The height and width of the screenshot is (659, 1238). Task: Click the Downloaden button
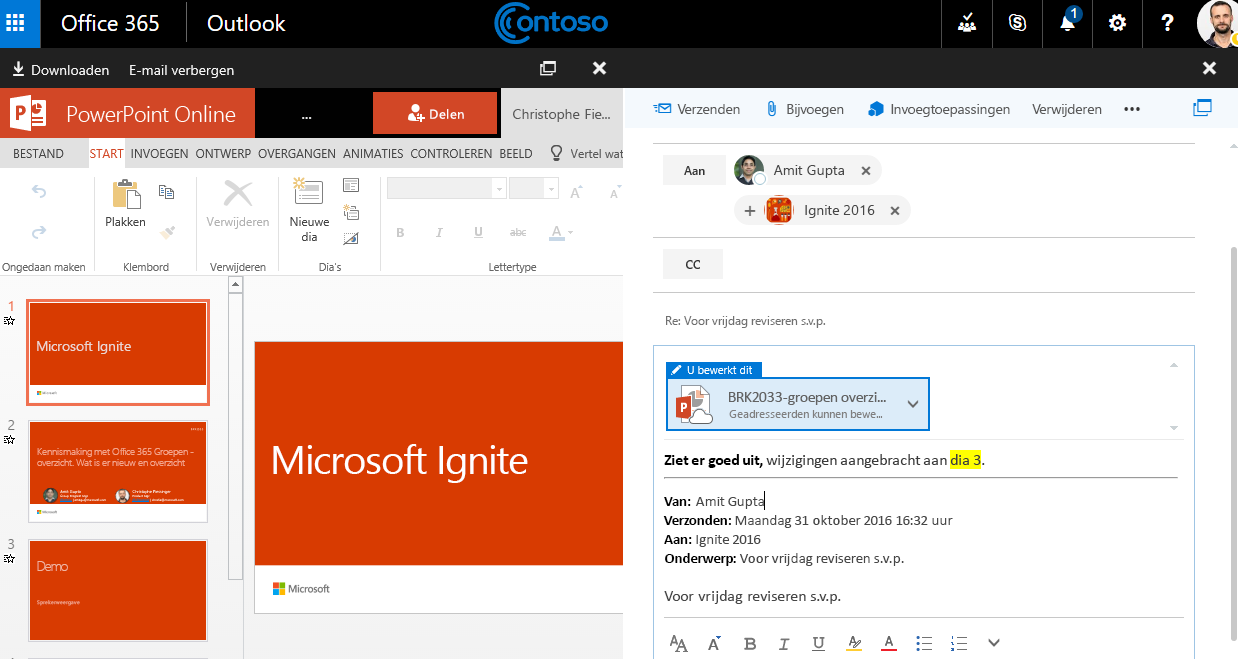coord(61,70)
